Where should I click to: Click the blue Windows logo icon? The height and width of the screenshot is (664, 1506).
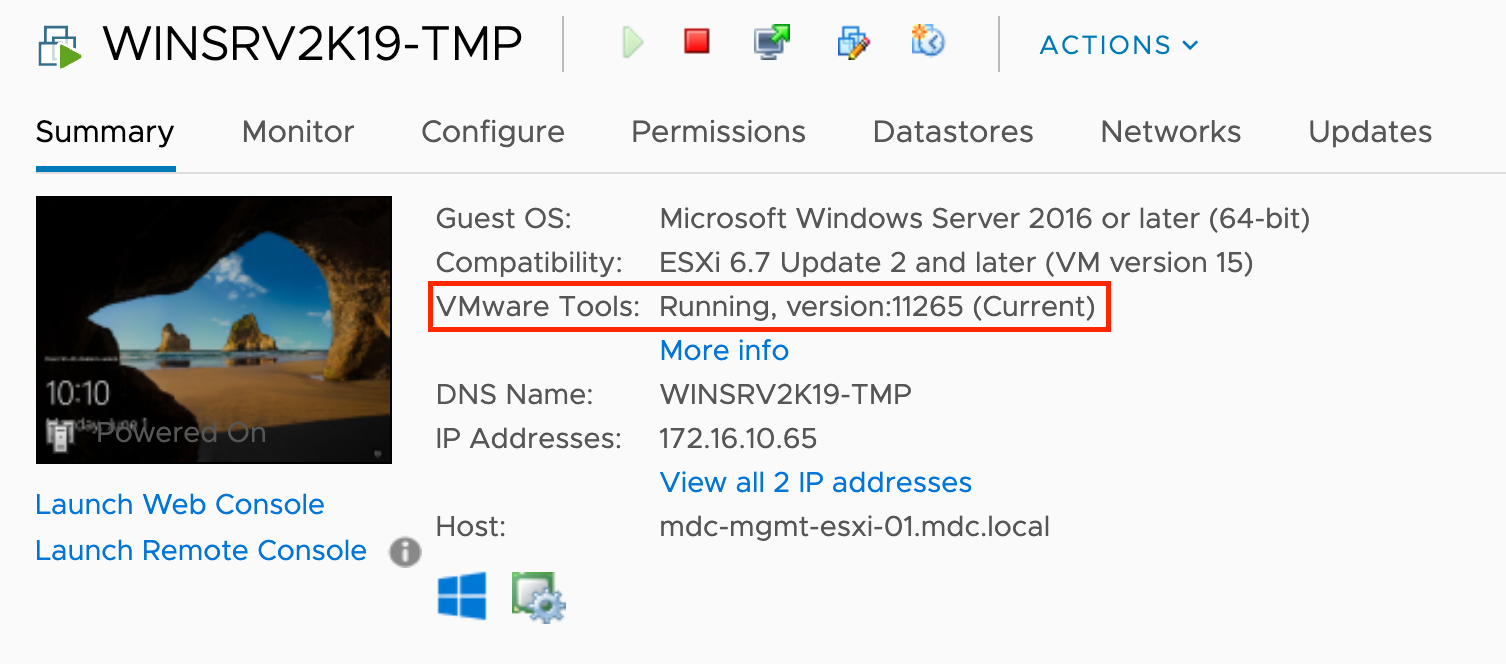[x=462, y=596]
